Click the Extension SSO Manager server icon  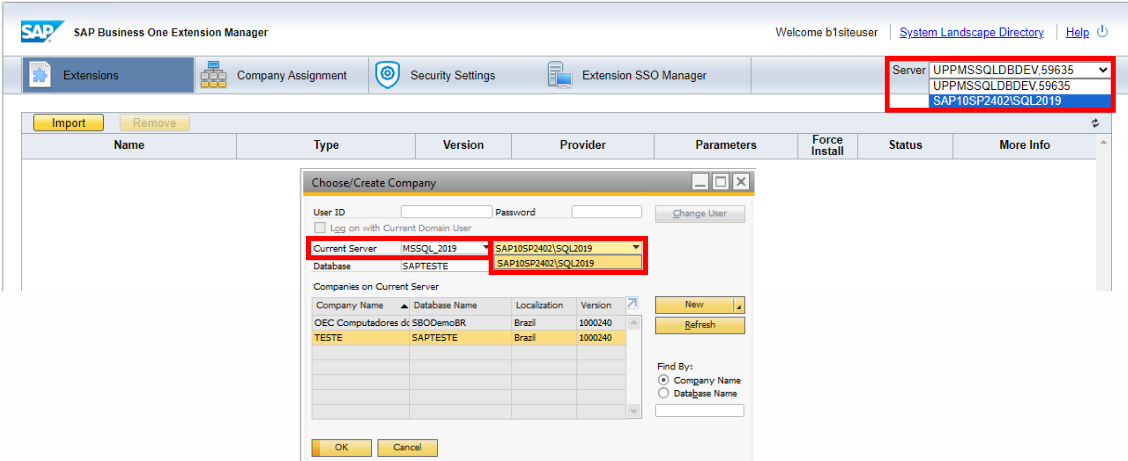tap(559, 75)
